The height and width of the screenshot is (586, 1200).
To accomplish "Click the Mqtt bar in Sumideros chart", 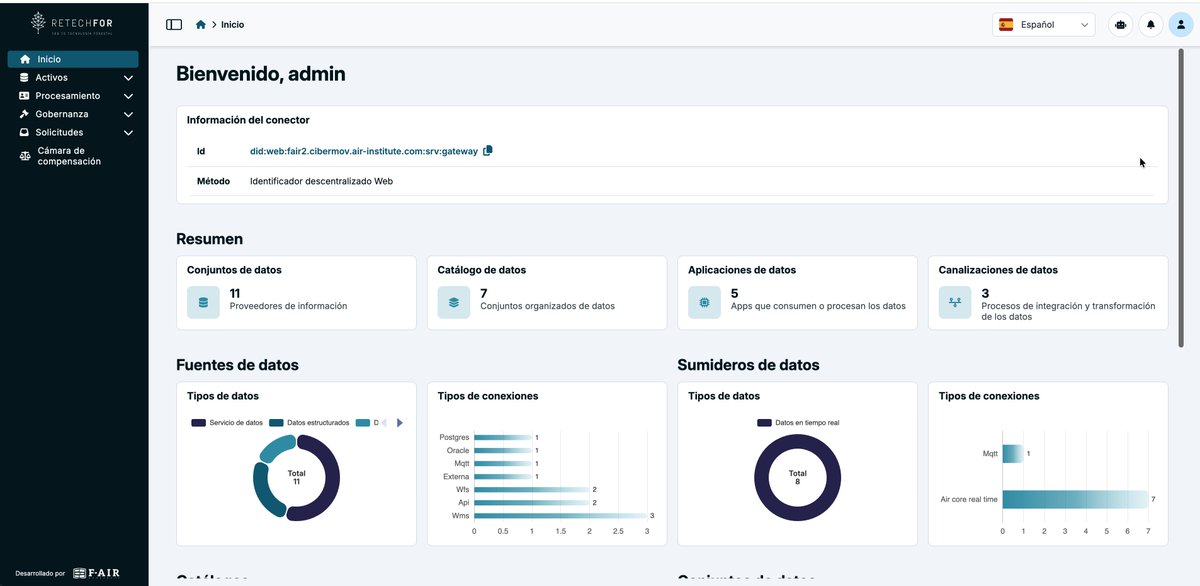I will pos(1013,454).
